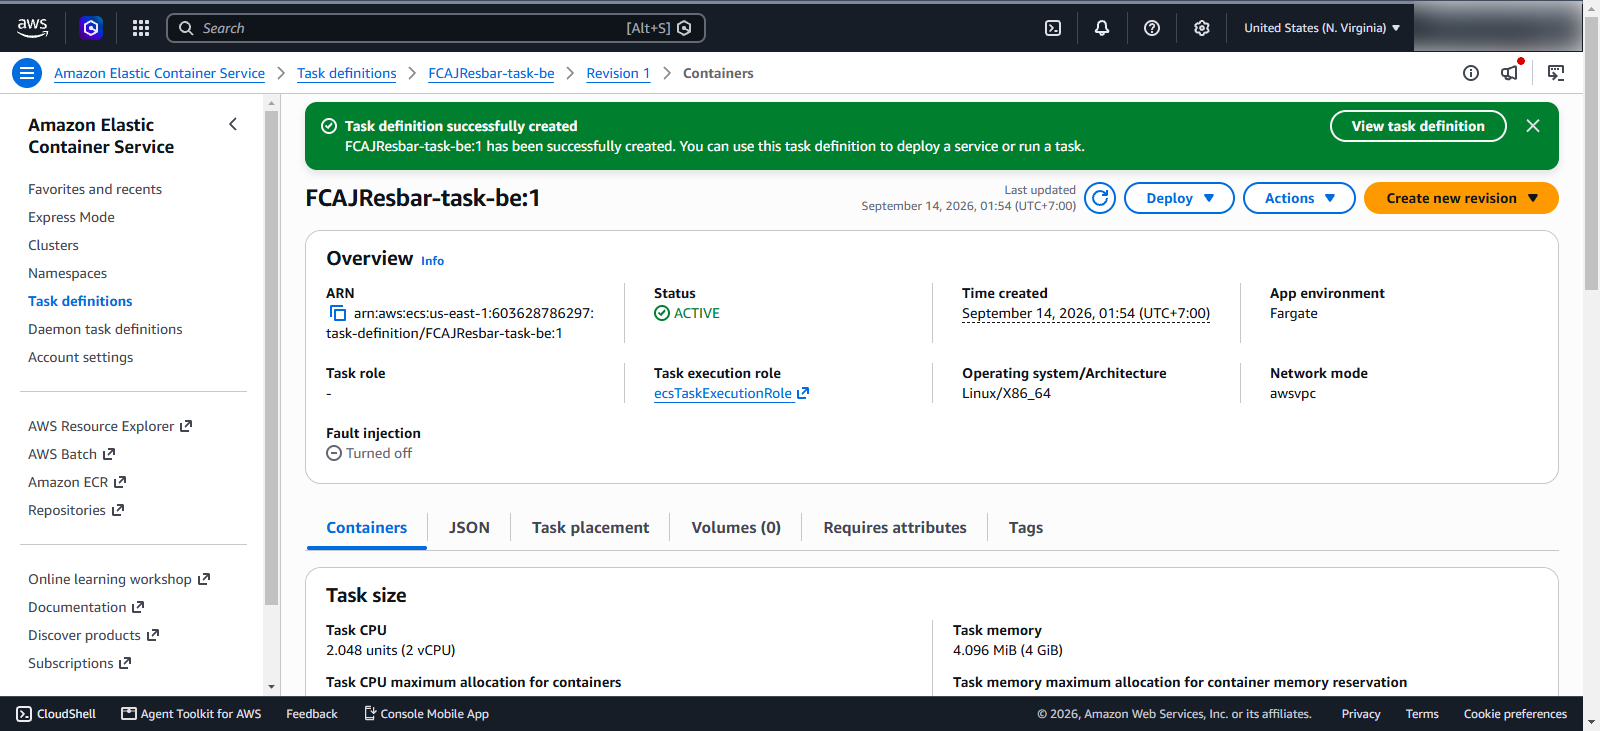Collapse the ECS side navigation
The width and height of the screenshot is (1600, 731).
(233, 124)
